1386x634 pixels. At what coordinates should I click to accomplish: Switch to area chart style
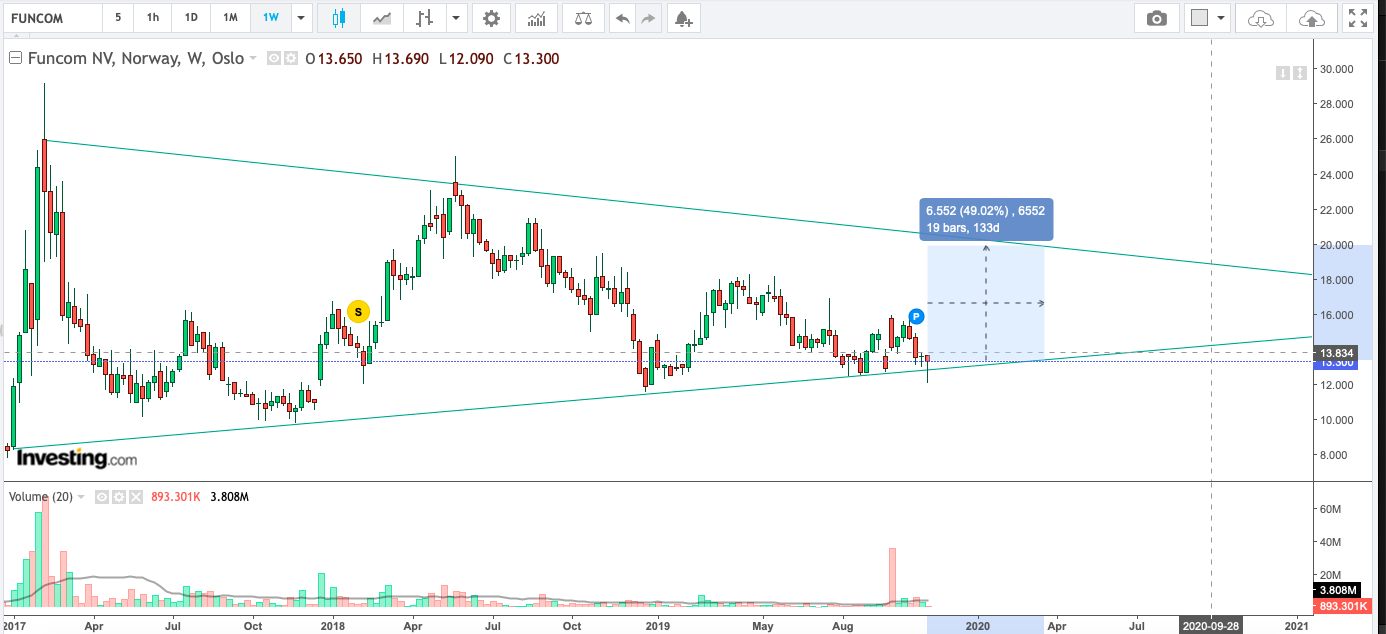click(382, 18)
